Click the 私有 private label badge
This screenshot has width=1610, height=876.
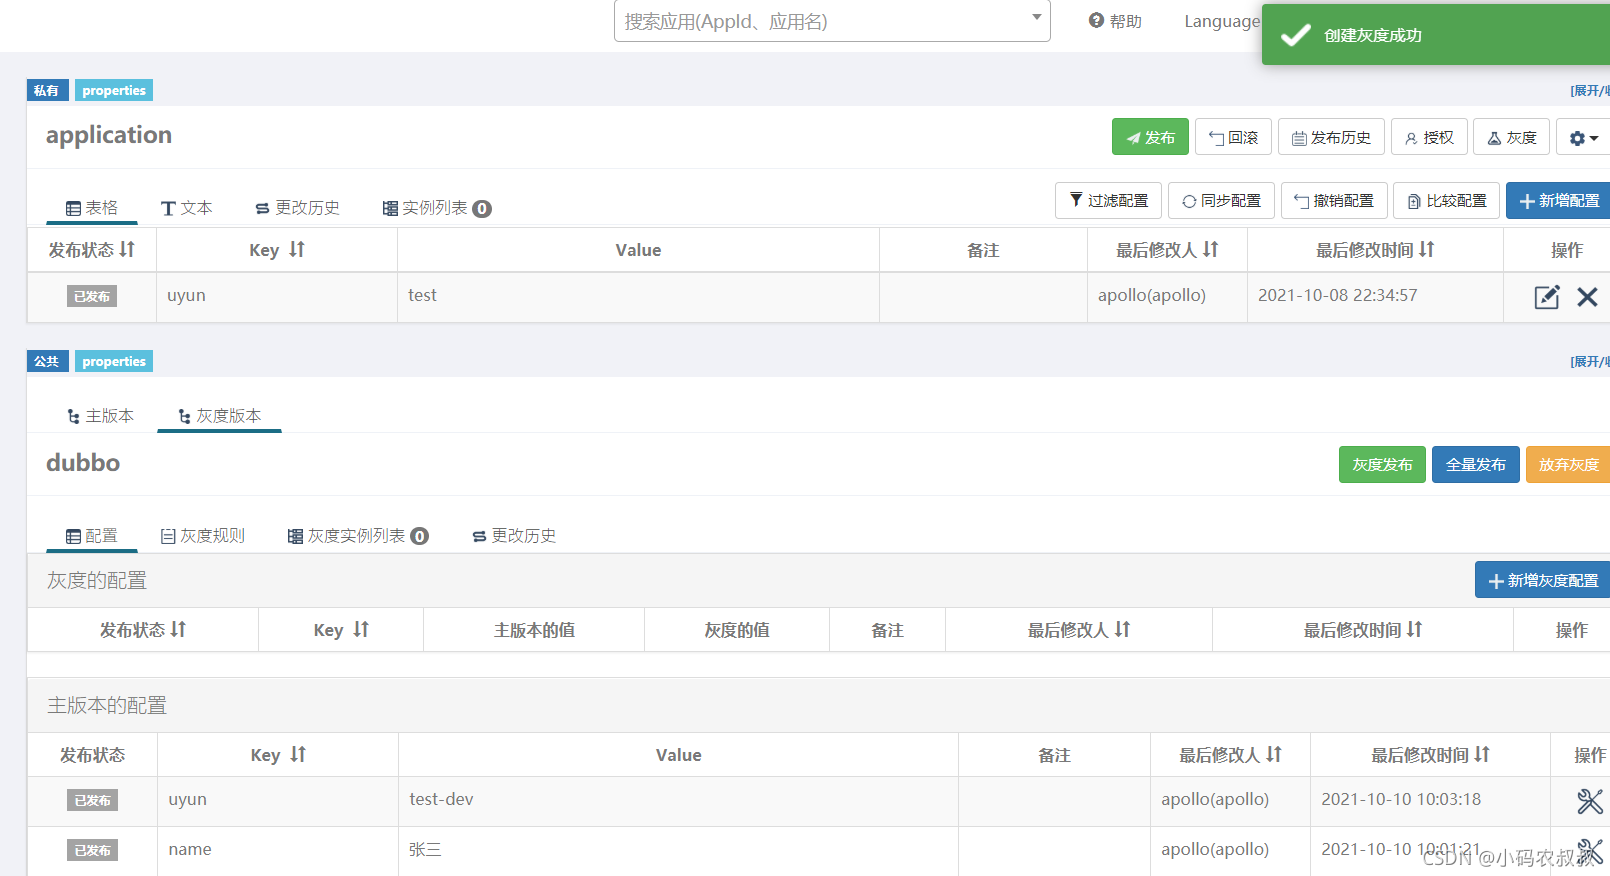coord(47,90)
